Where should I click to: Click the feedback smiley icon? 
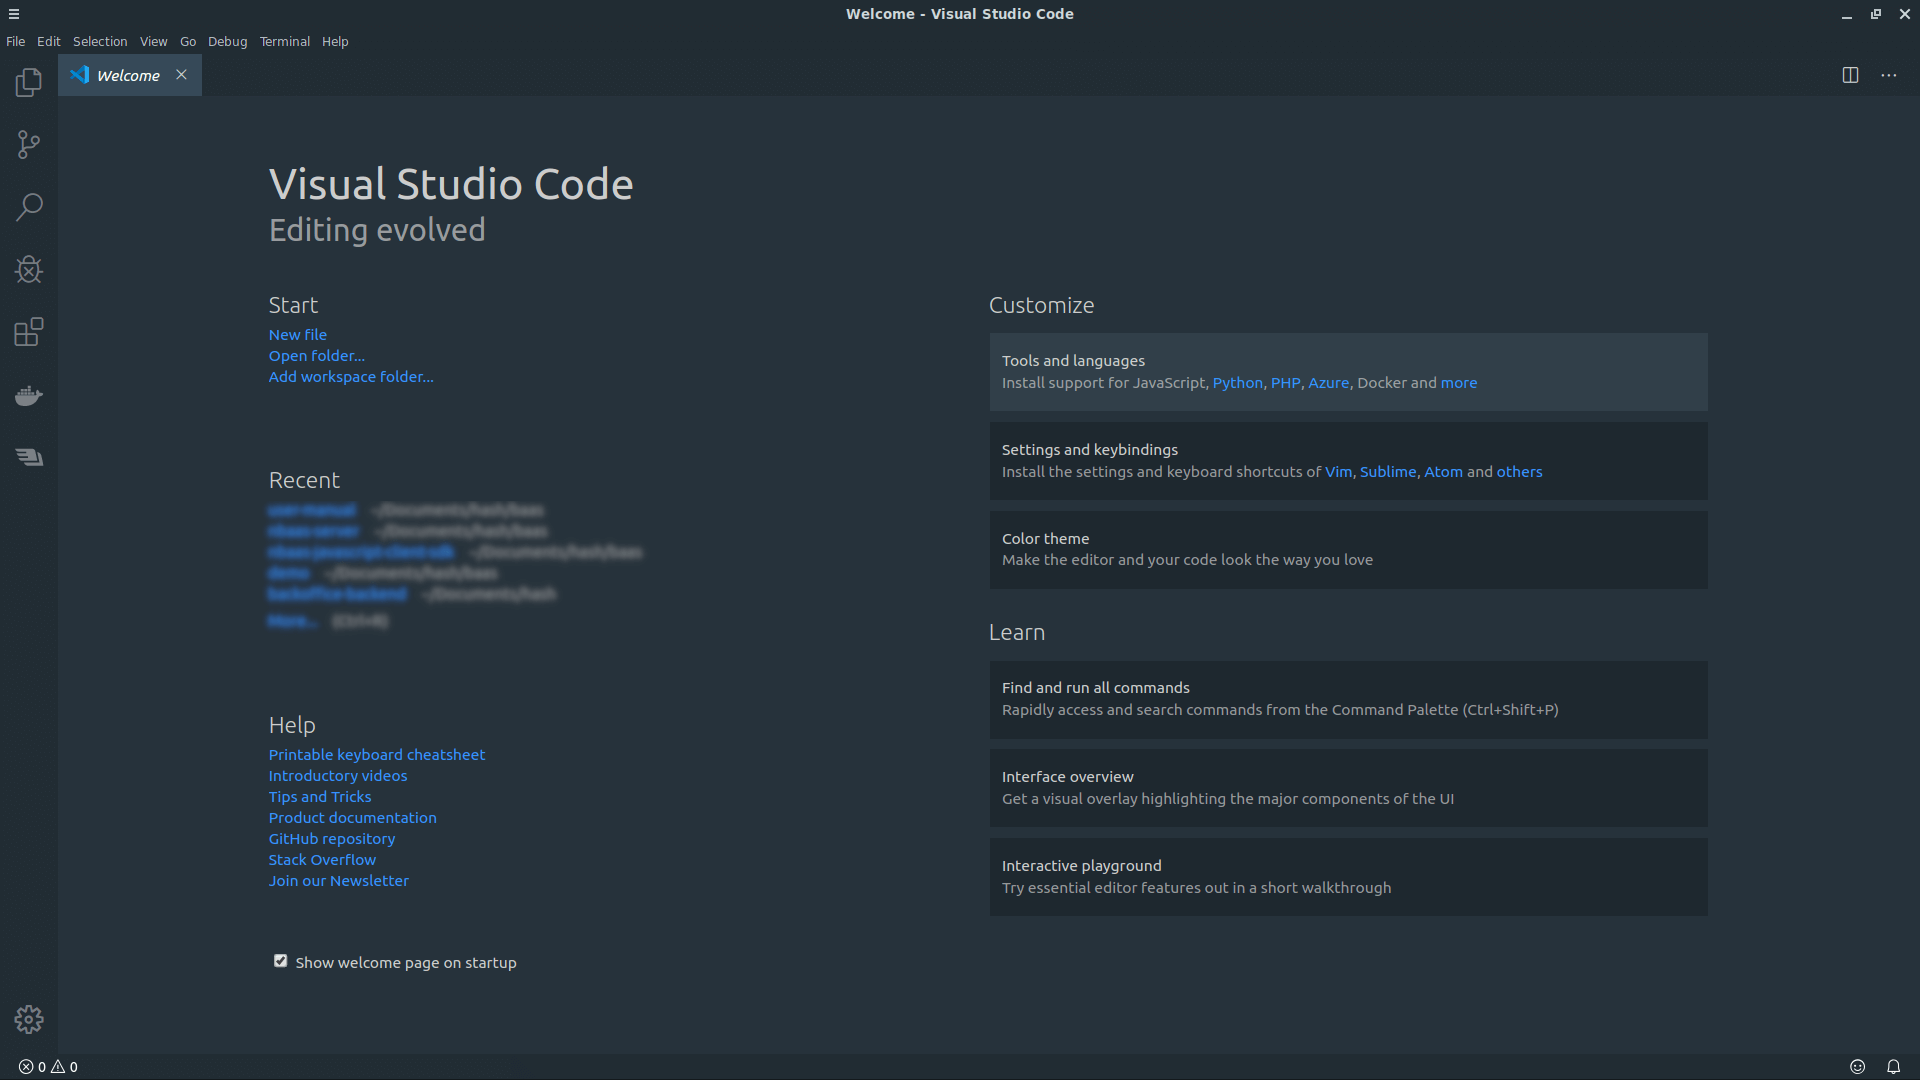pyautogui.click(x=1857, y=1067)
